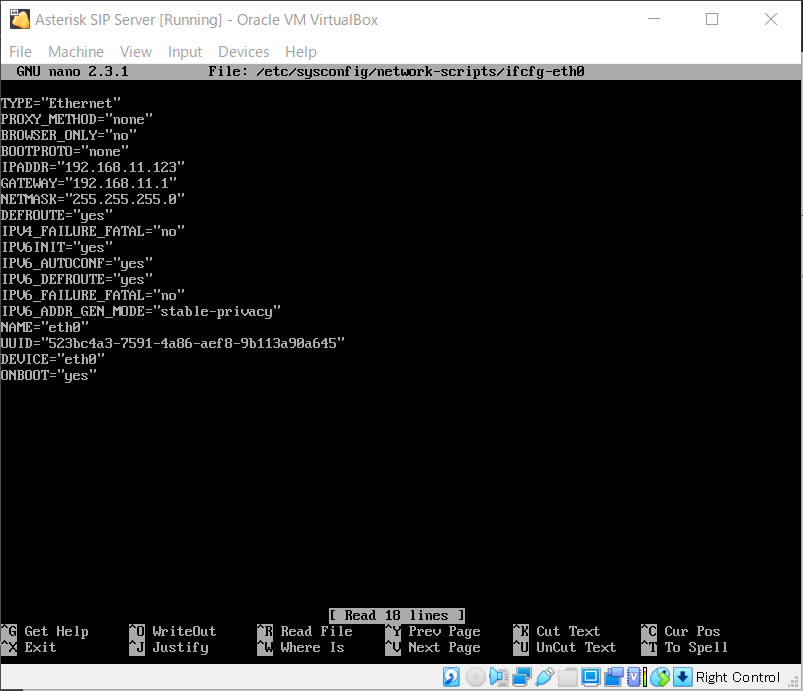Viewport: 803px width, 691px height.
Task: Click the IPV6_DEFROUTE="yes" line
Action: [x=77, y=279]
